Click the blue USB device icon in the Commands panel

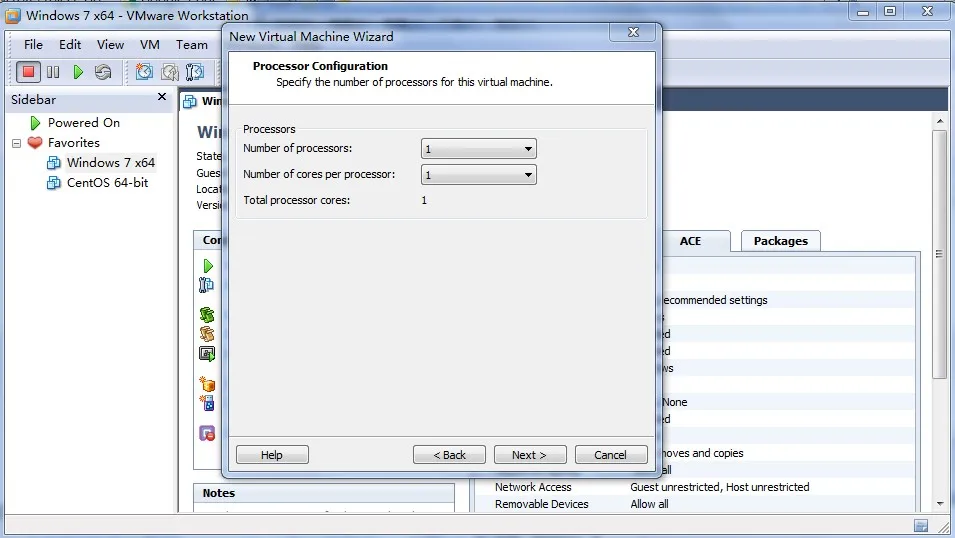207,402
